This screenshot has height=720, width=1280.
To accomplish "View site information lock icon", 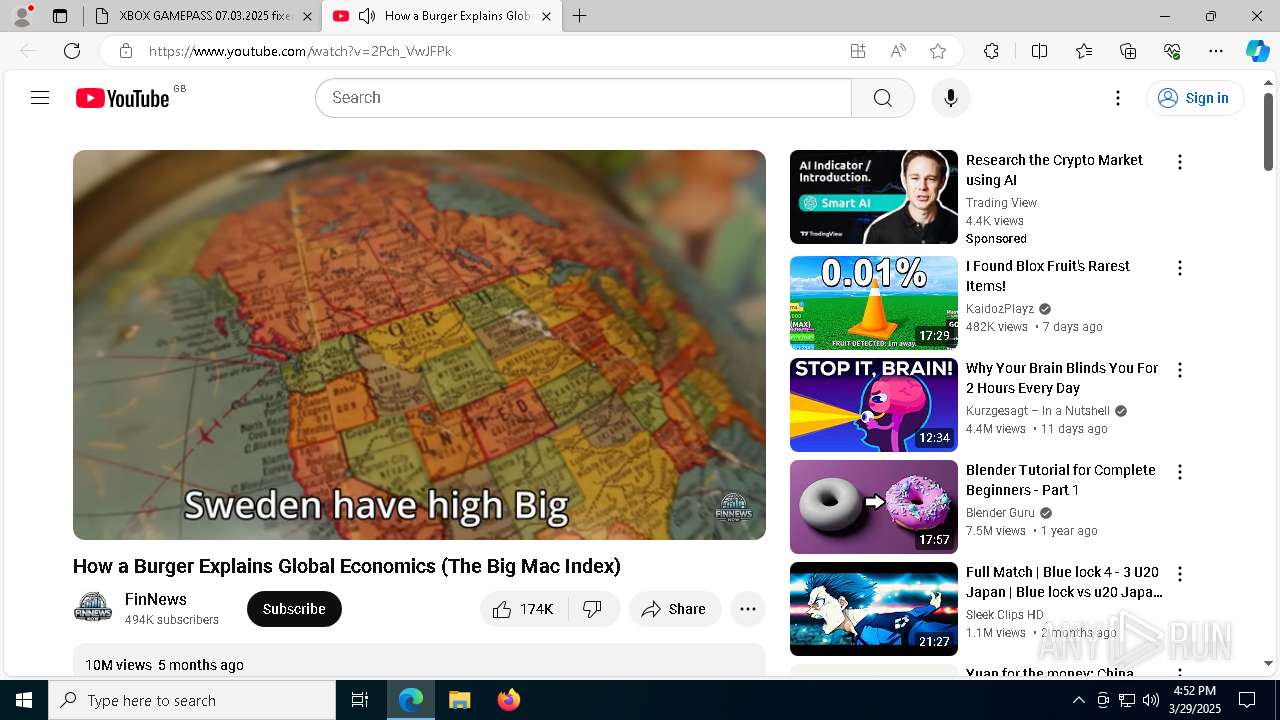I will (x=125, y=51).
